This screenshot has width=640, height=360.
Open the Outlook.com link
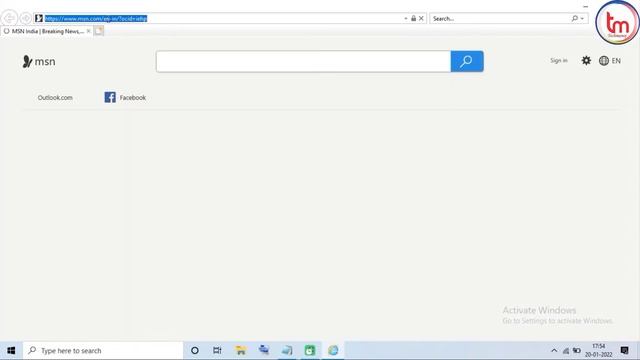[55, 98]
